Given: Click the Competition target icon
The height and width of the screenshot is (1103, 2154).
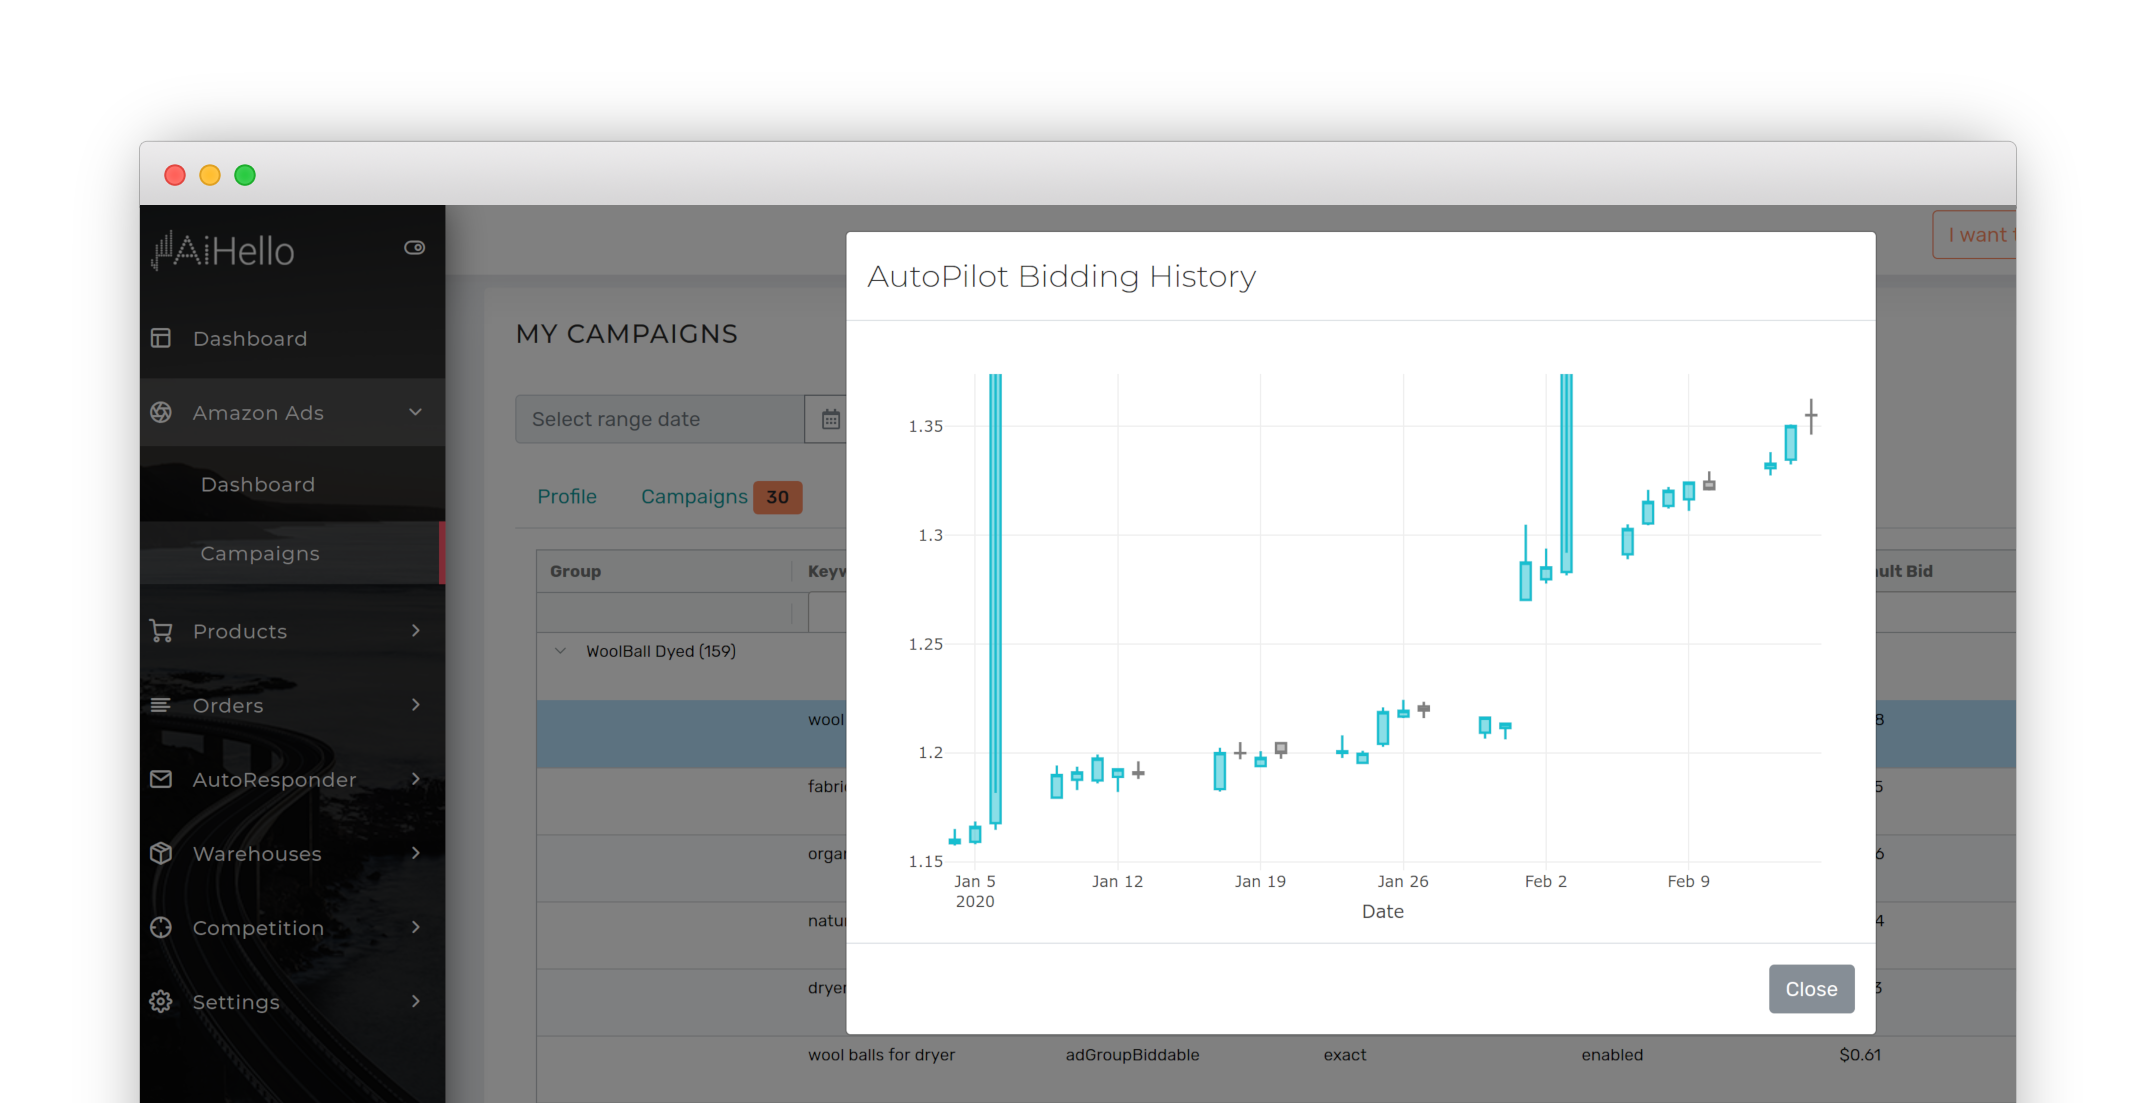Looking at the screenshot, I should tap(161, 927).
